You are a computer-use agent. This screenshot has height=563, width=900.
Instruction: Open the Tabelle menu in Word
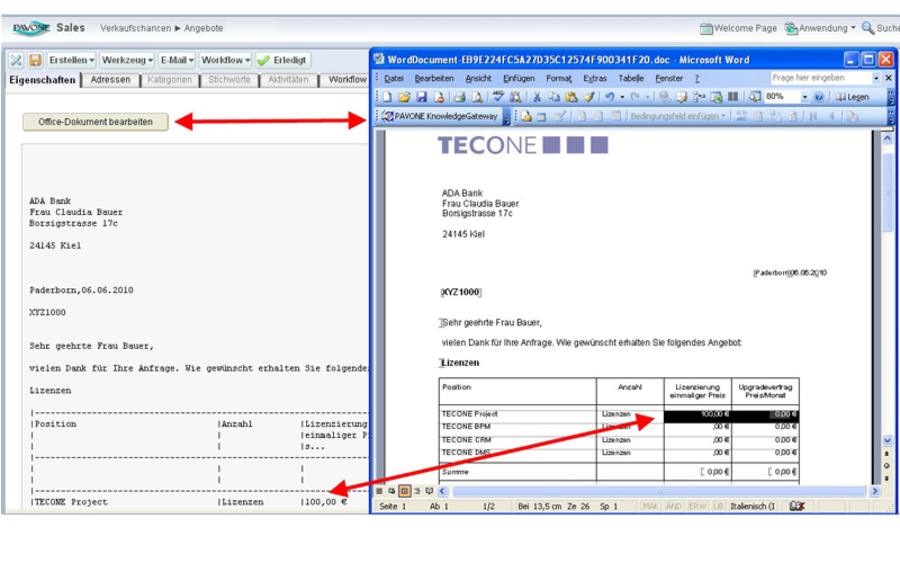point(631,78)
